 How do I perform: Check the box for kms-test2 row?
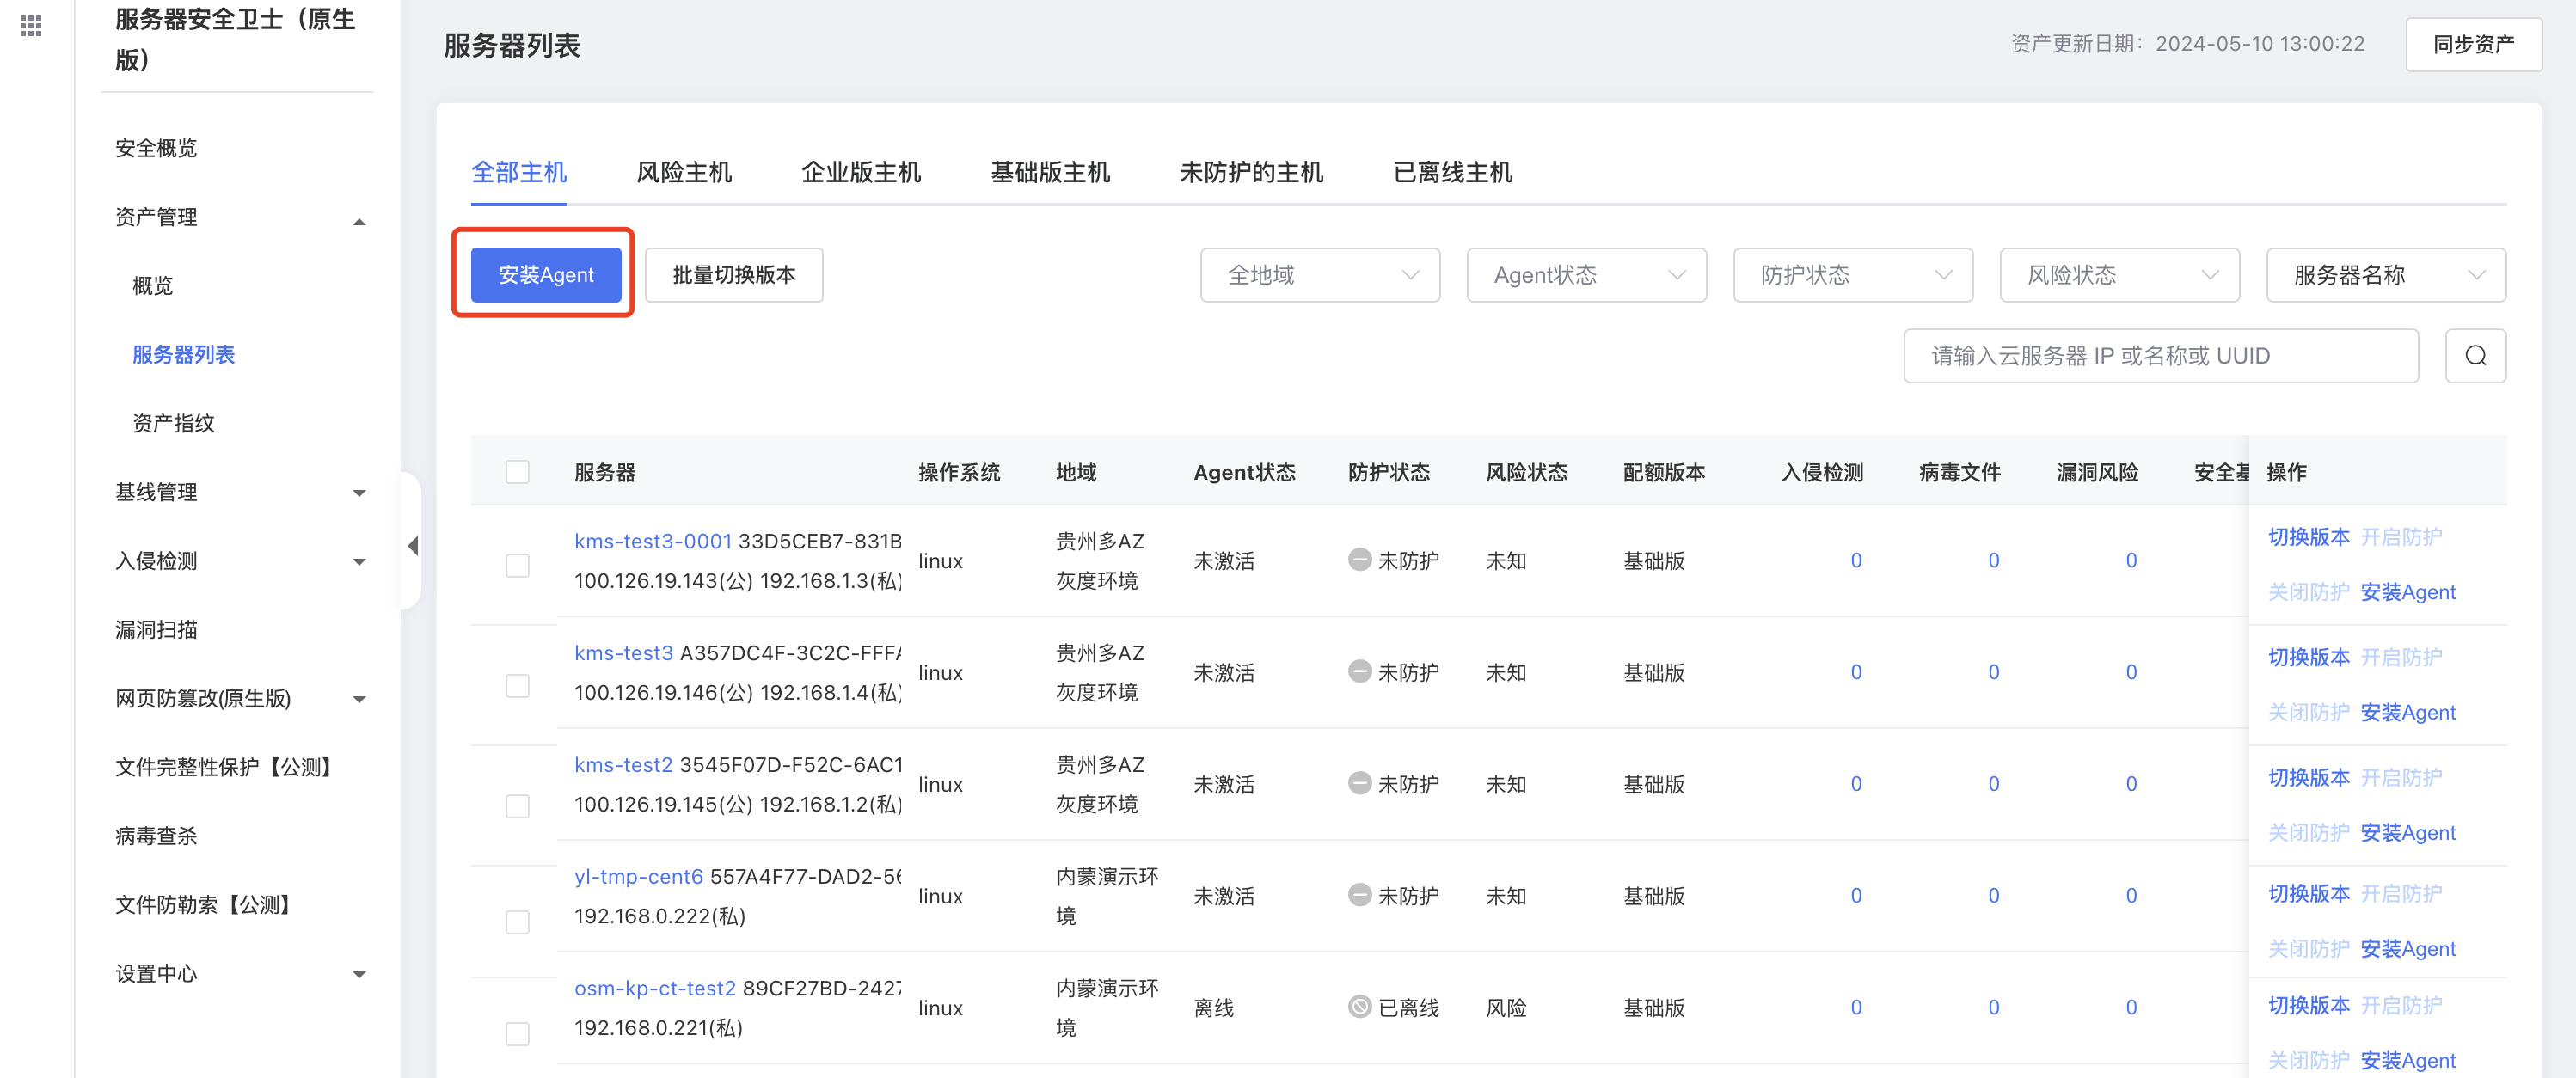517,805
